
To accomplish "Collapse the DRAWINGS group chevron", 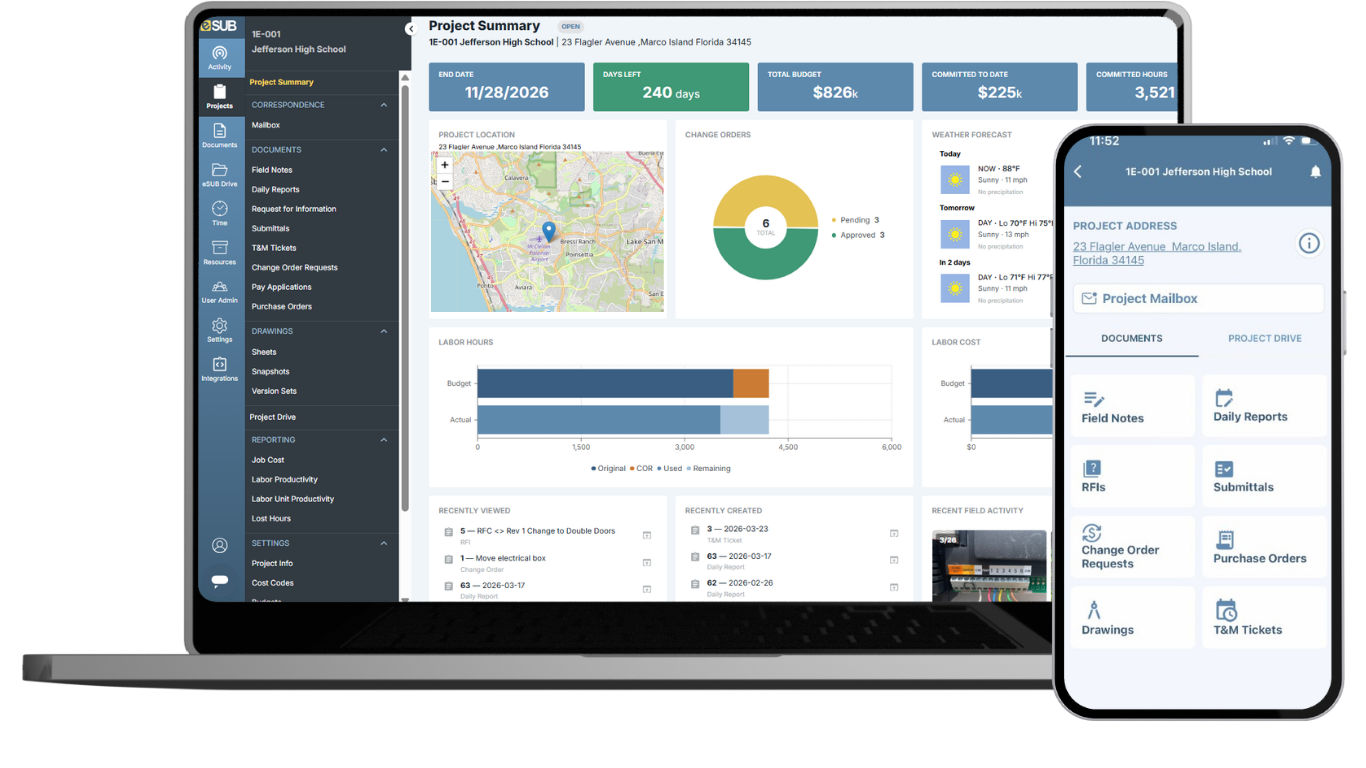I will (383, 330).
